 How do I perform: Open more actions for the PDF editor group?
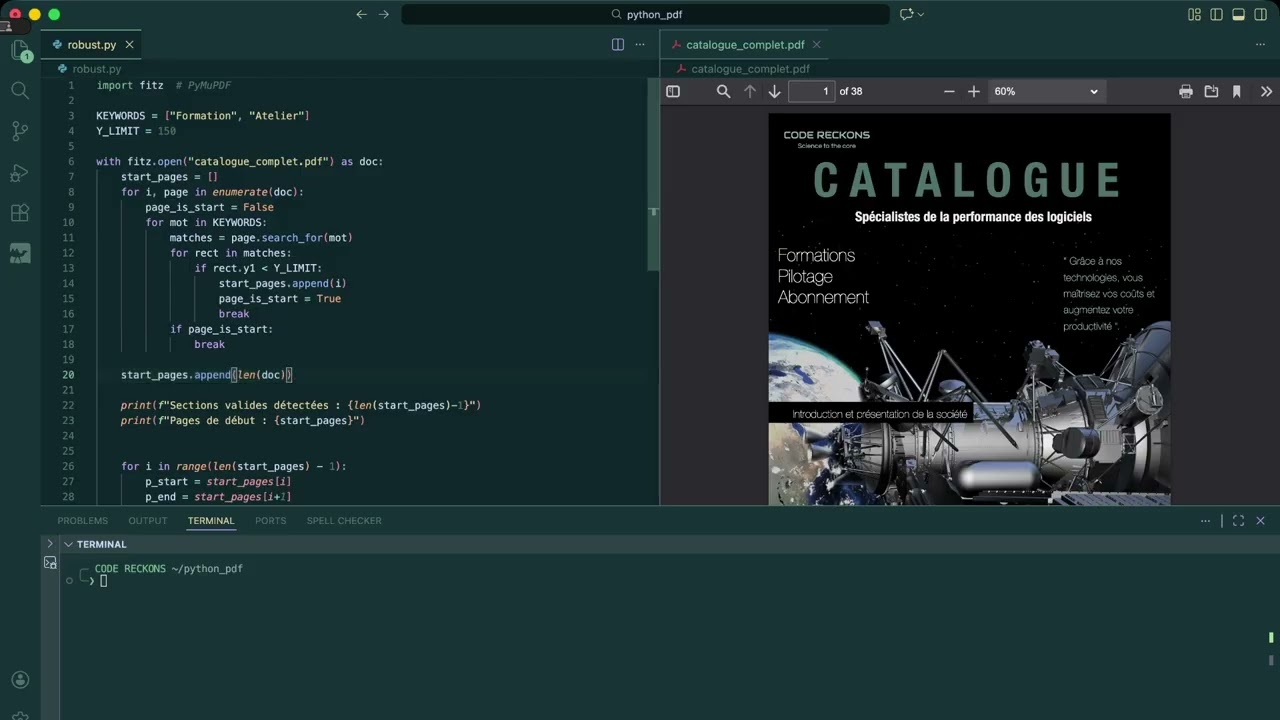click(1260, 44)
